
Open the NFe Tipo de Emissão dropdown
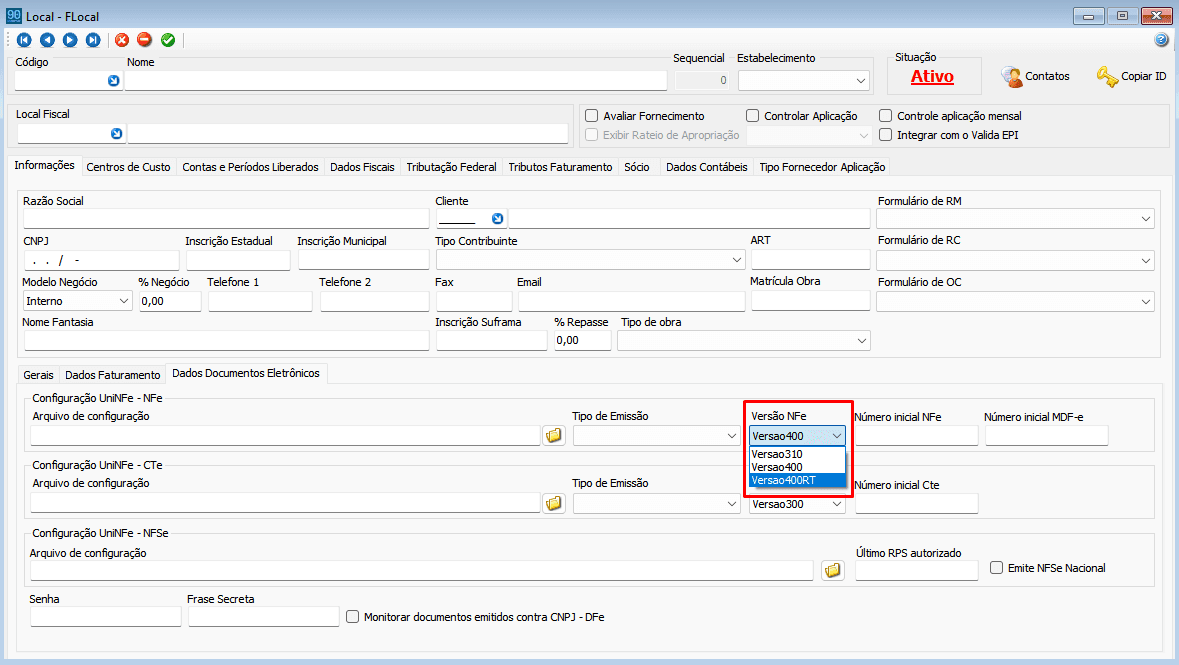(732, 436)
